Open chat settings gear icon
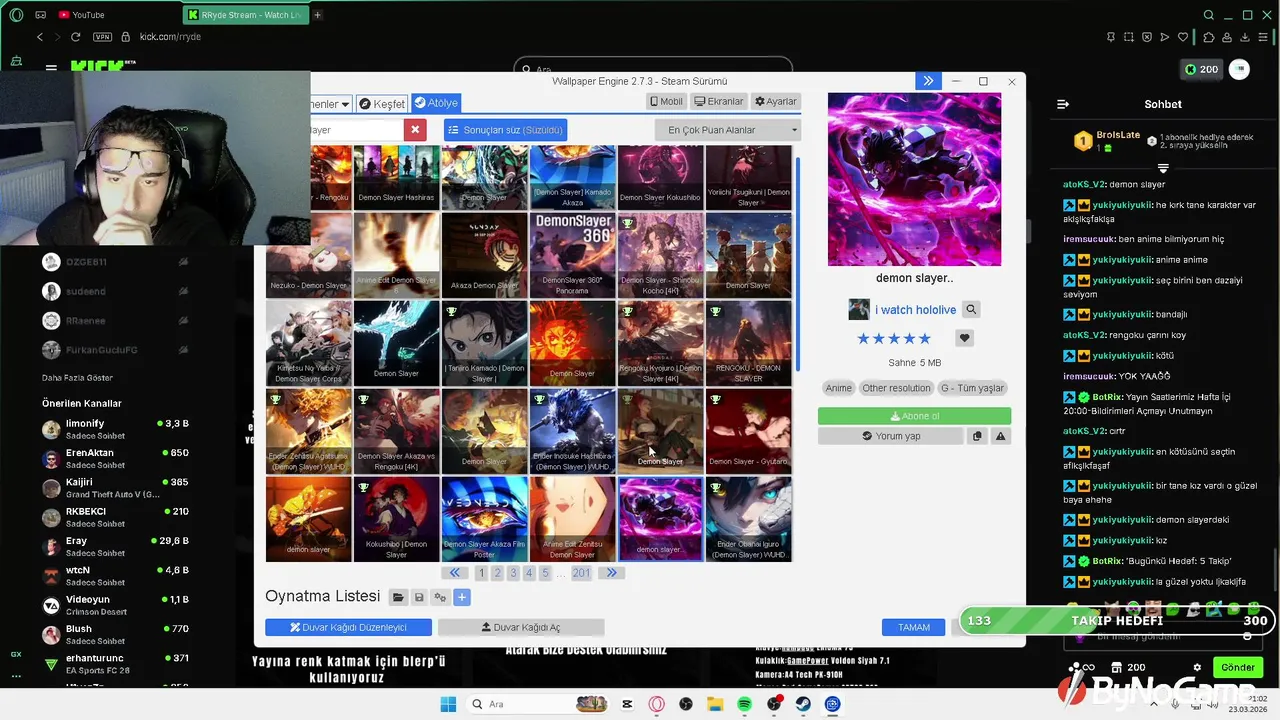 (x=1197, y=667)
